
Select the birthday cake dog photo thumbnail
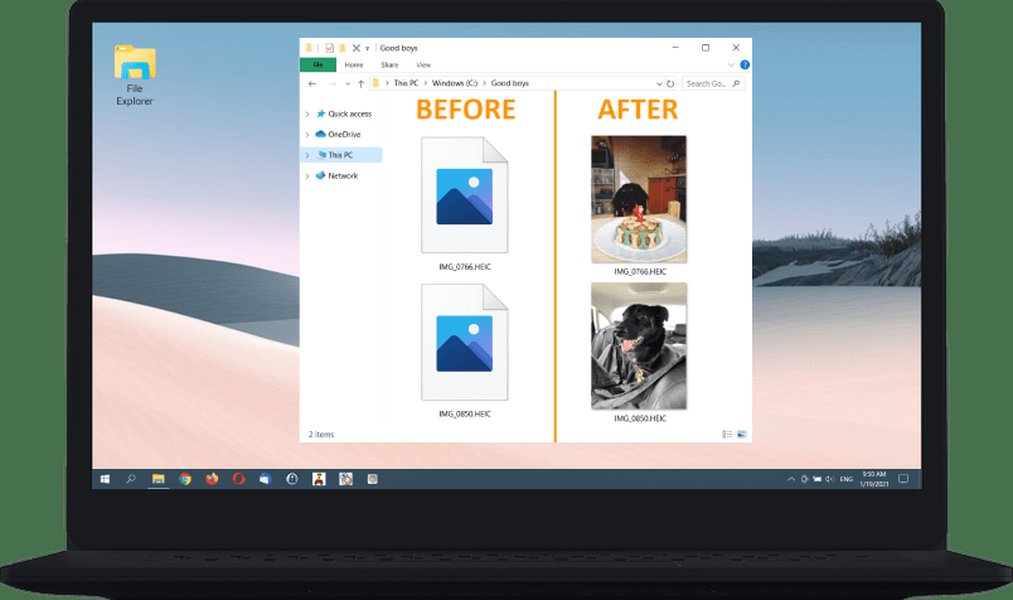click(x=639, y=199)
